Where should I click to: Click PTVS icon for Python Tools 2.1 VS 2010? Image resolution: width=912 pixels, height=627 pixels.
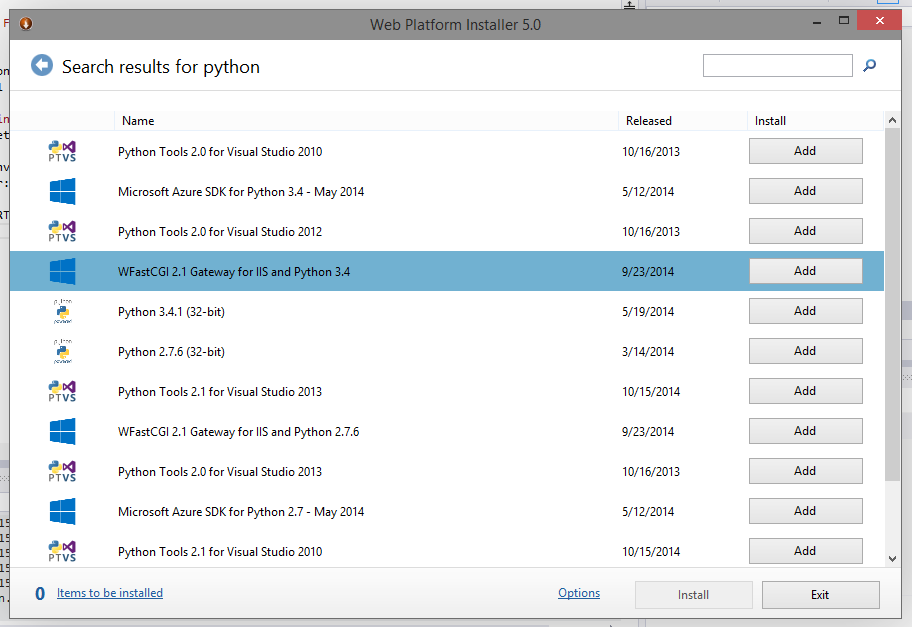62,551
